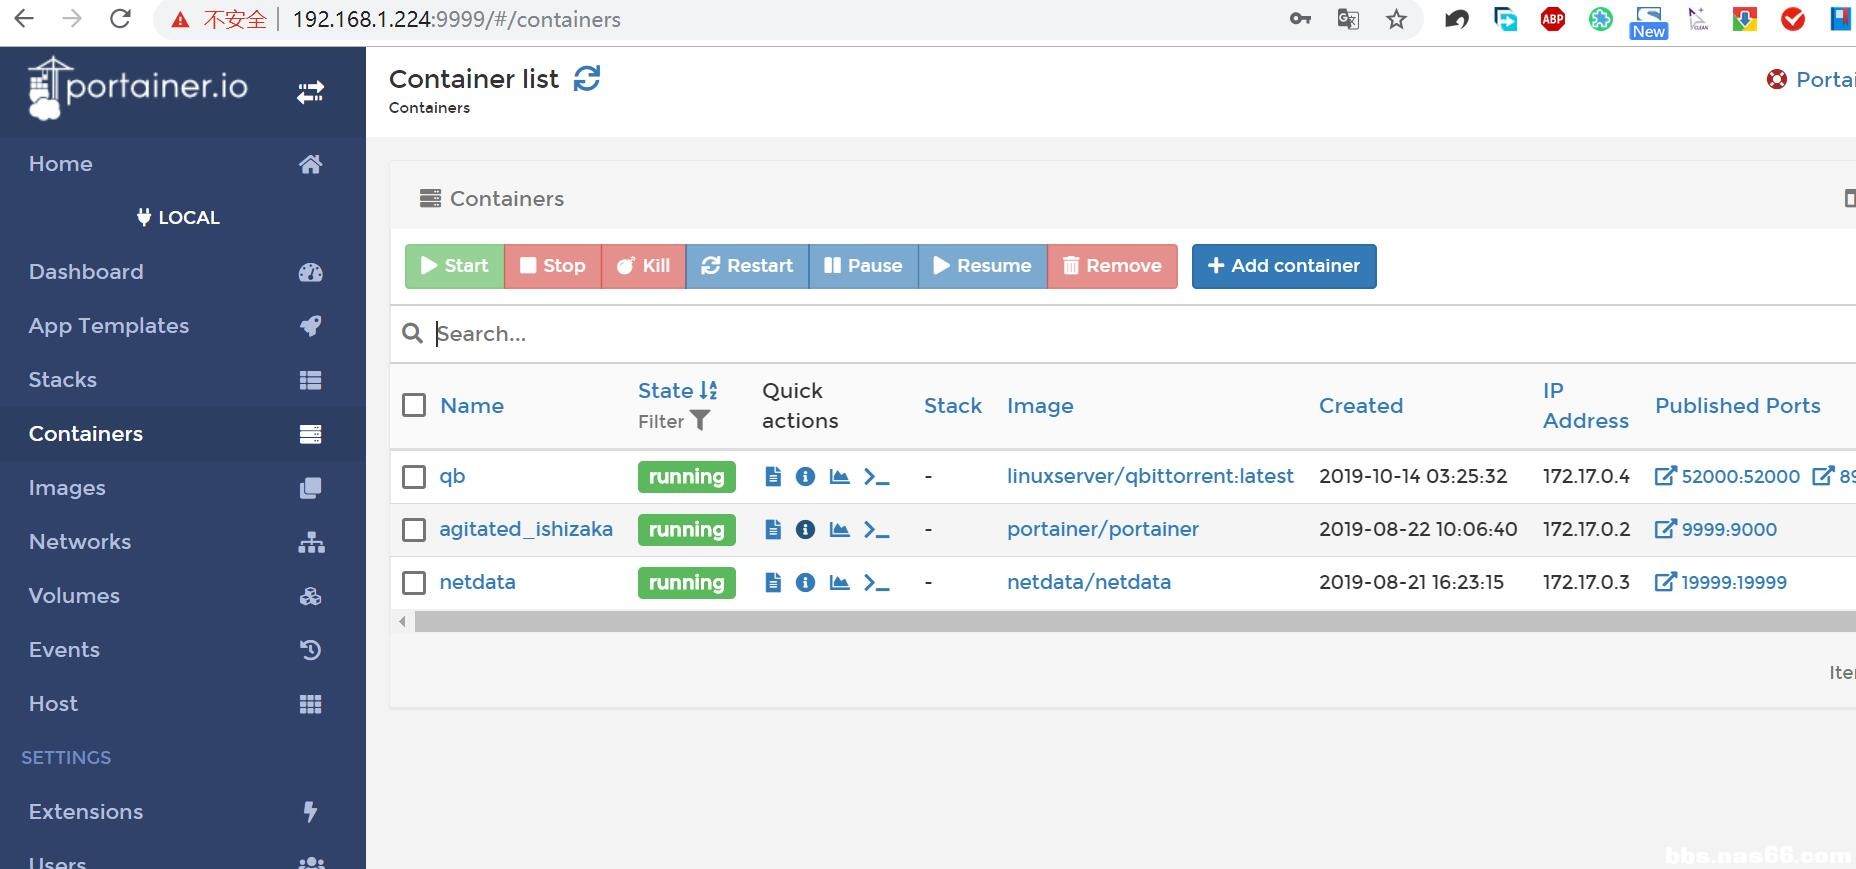Viewport: 1856px width, 869px height.
Task: Click the Remove button
Action: coord(1112,266)
